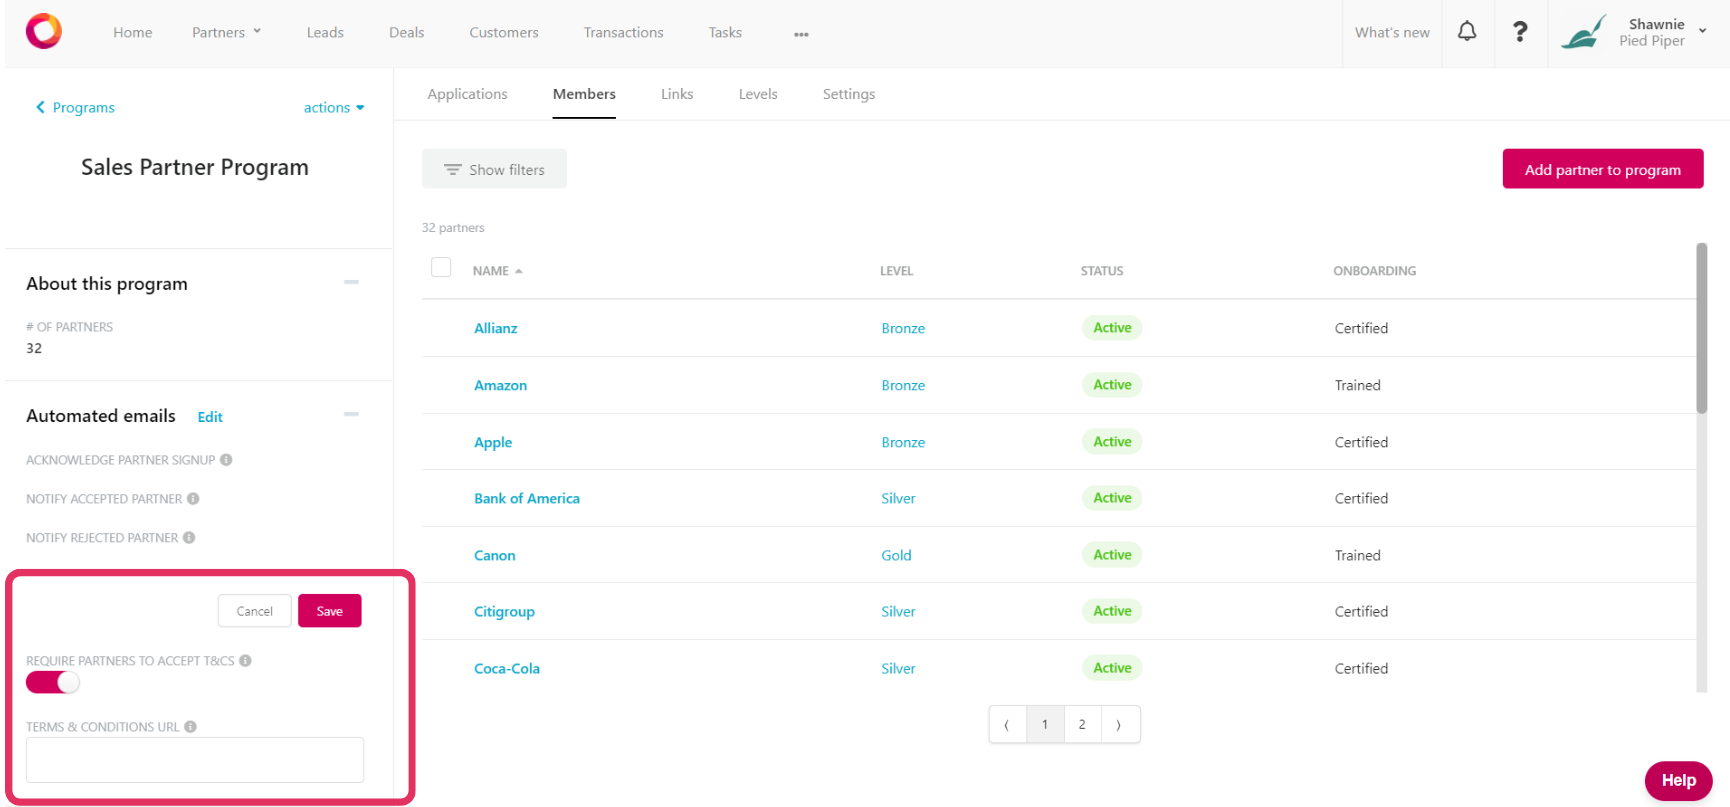Go to previous page arrow in pagination
The image size is (1730, 807).
[x=1007, y=725]
